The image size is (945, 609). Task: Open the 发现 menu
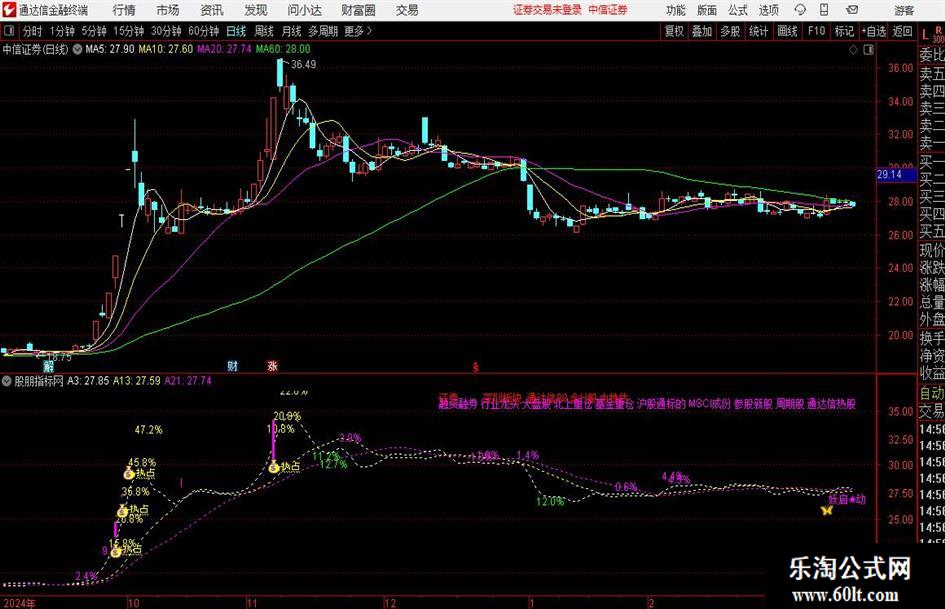(256, 10)
